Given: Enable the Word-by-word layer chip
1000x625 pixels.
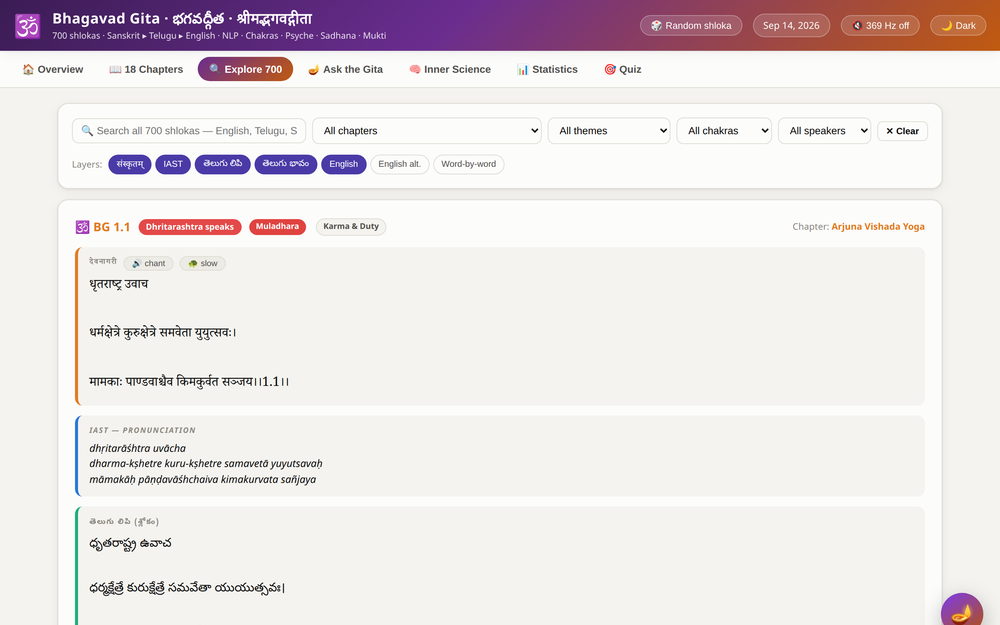Looking at the screenshot, I should [x=469, y=164].
